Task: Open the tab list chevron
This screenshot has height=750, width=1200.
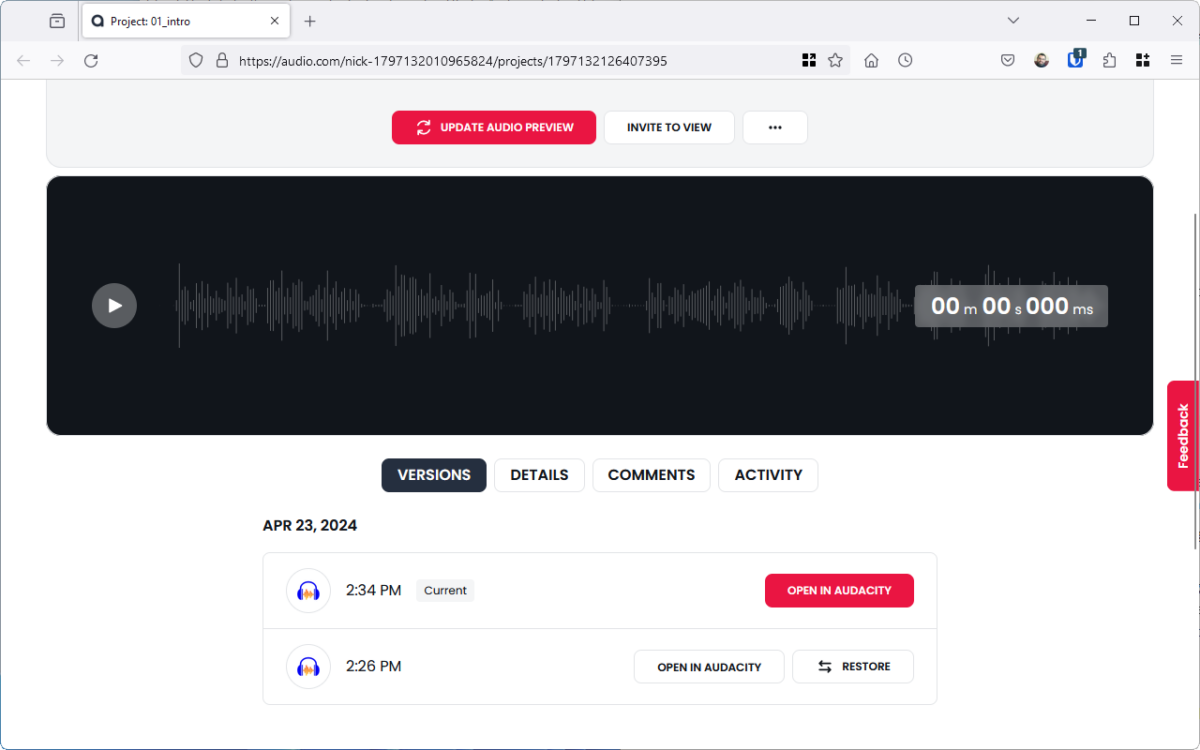Action: pyautogui.click(x=1013, y=20)
